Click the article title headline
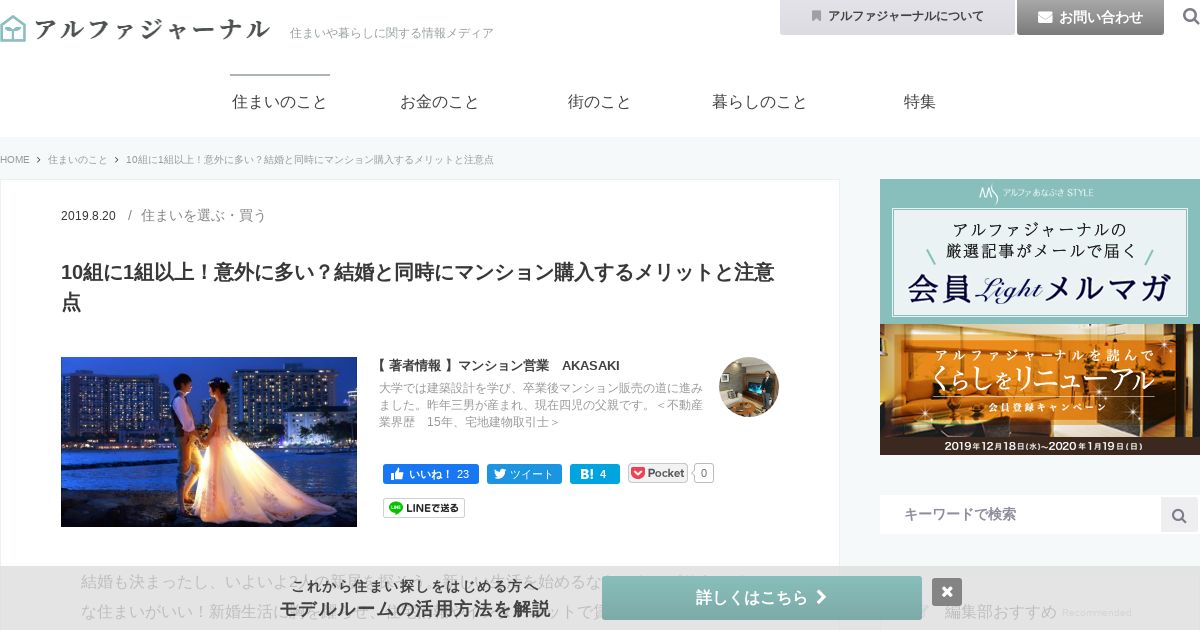This screenshot has height=630, width=1200. (418, 287)
